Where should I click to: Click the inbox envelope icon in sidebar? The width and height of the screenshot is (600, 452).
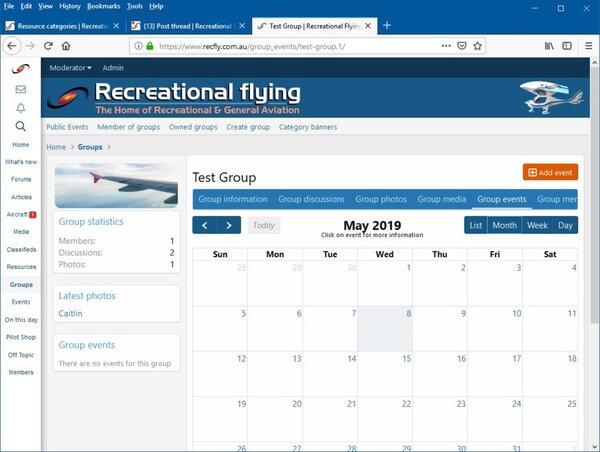pos(20,88)
